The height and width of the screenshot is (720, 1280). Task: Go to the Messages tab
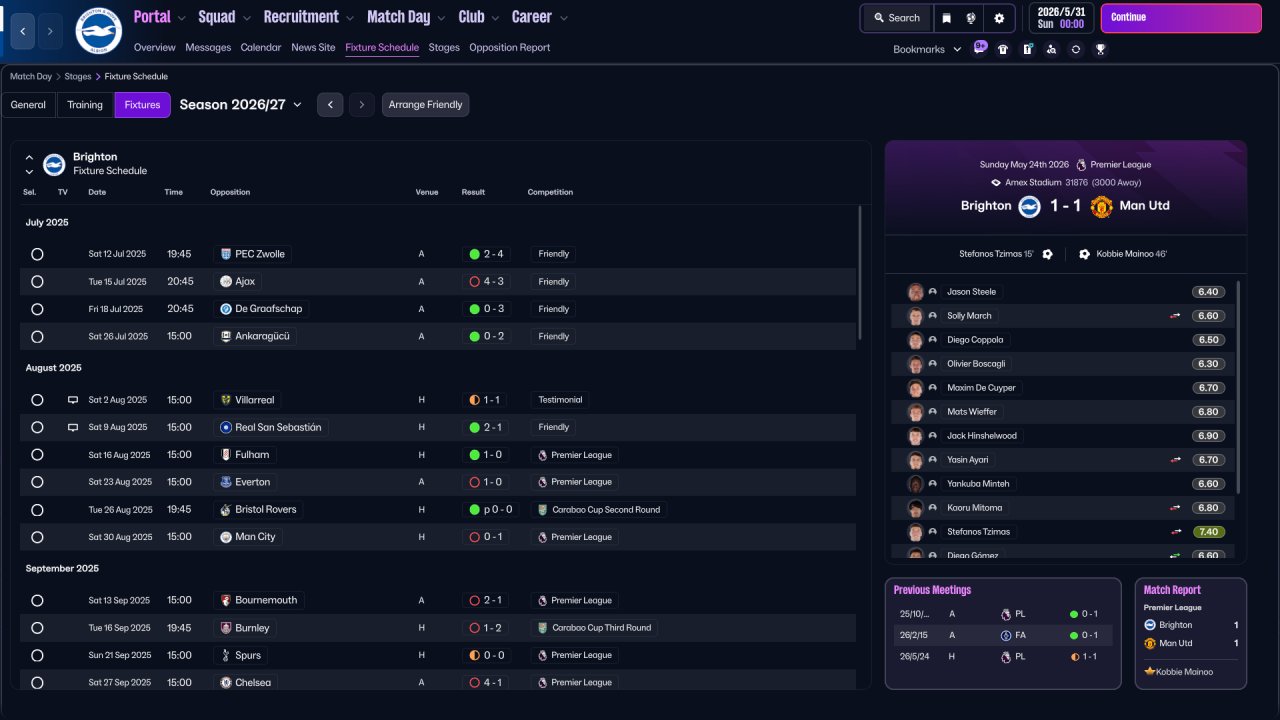click(208, 48)
